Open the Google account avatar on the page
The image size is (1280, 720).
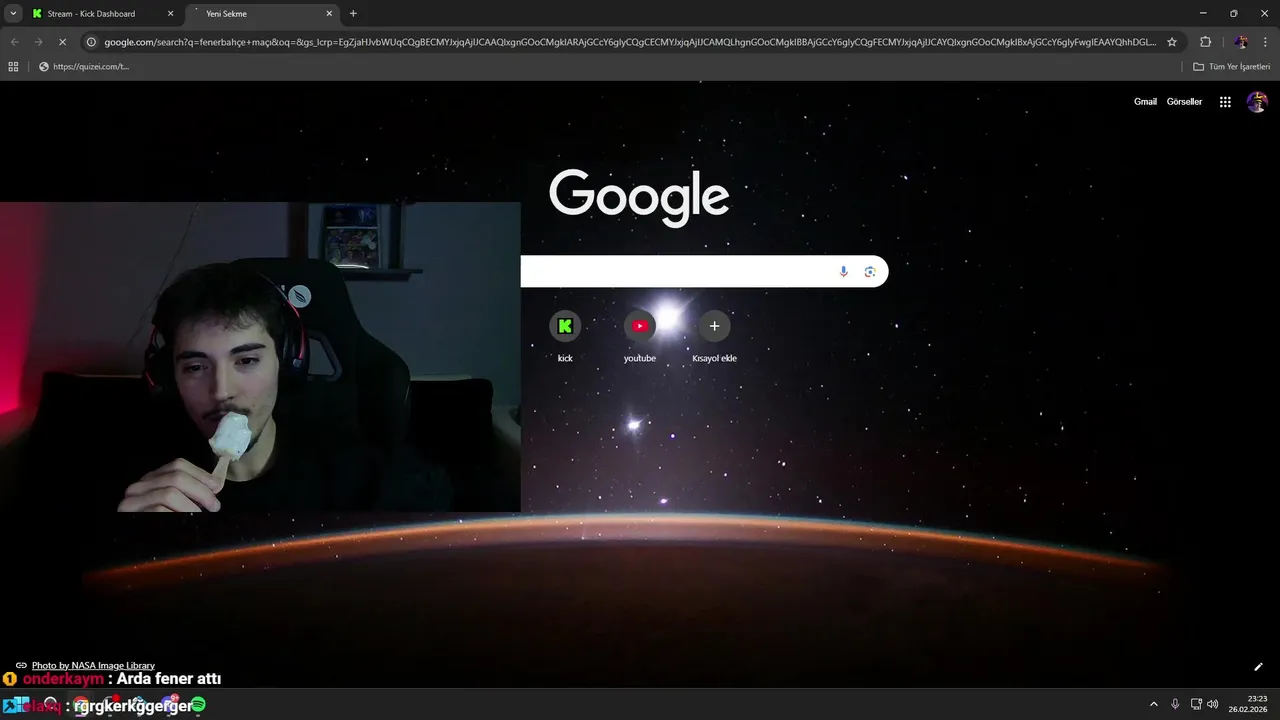pos(1257,102)
